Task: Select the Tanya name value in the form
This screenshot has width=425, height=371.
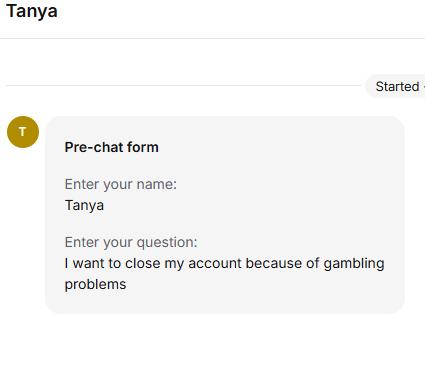Action: (84, 205)
